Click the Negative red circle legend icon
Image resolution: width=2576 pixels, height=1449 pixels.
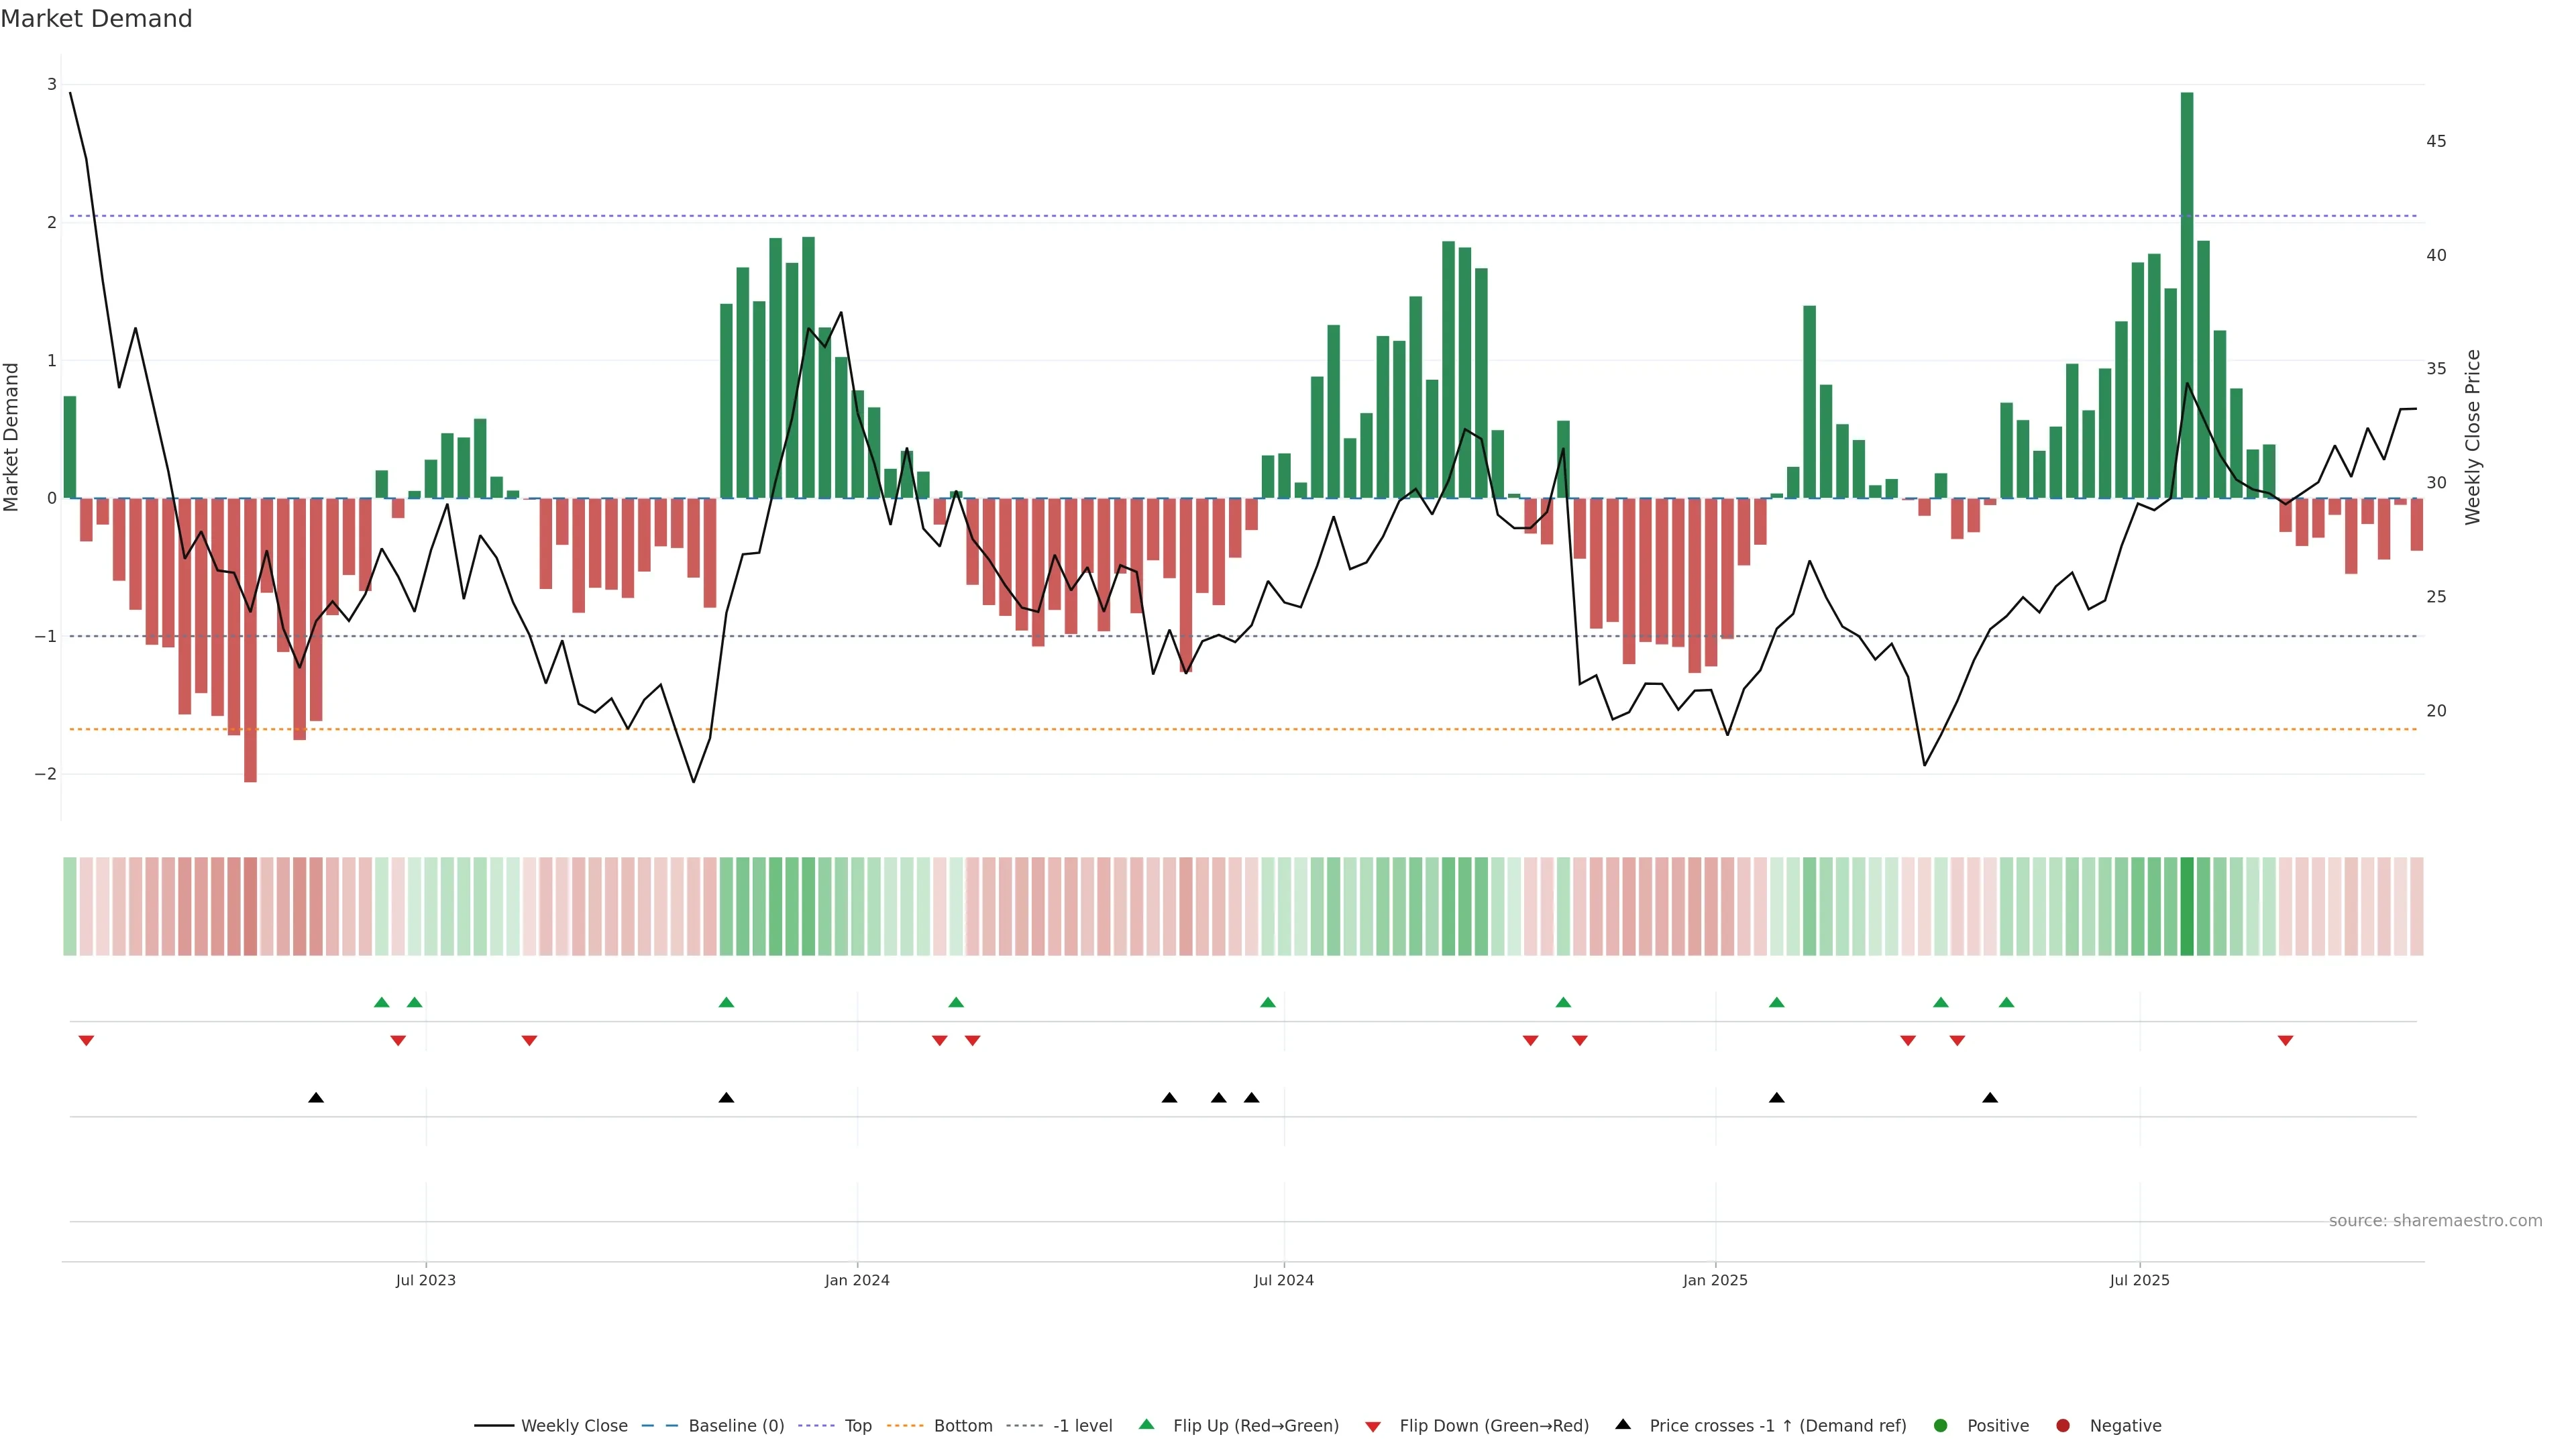point(2063,1426)
